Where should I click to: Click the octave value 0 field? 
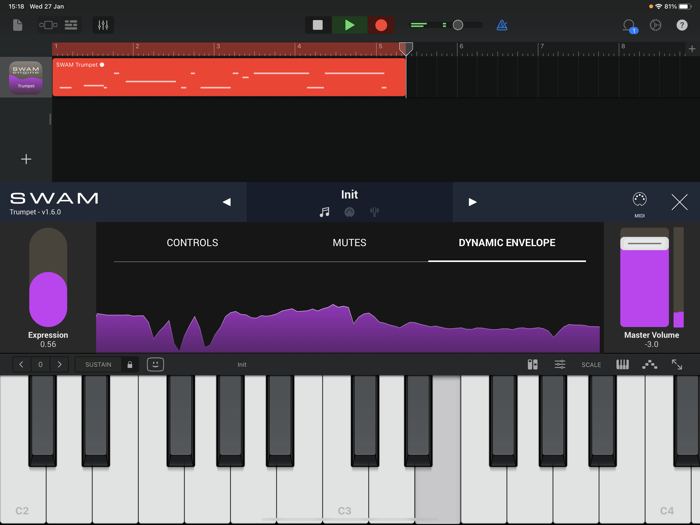click(x=40, y=364)
